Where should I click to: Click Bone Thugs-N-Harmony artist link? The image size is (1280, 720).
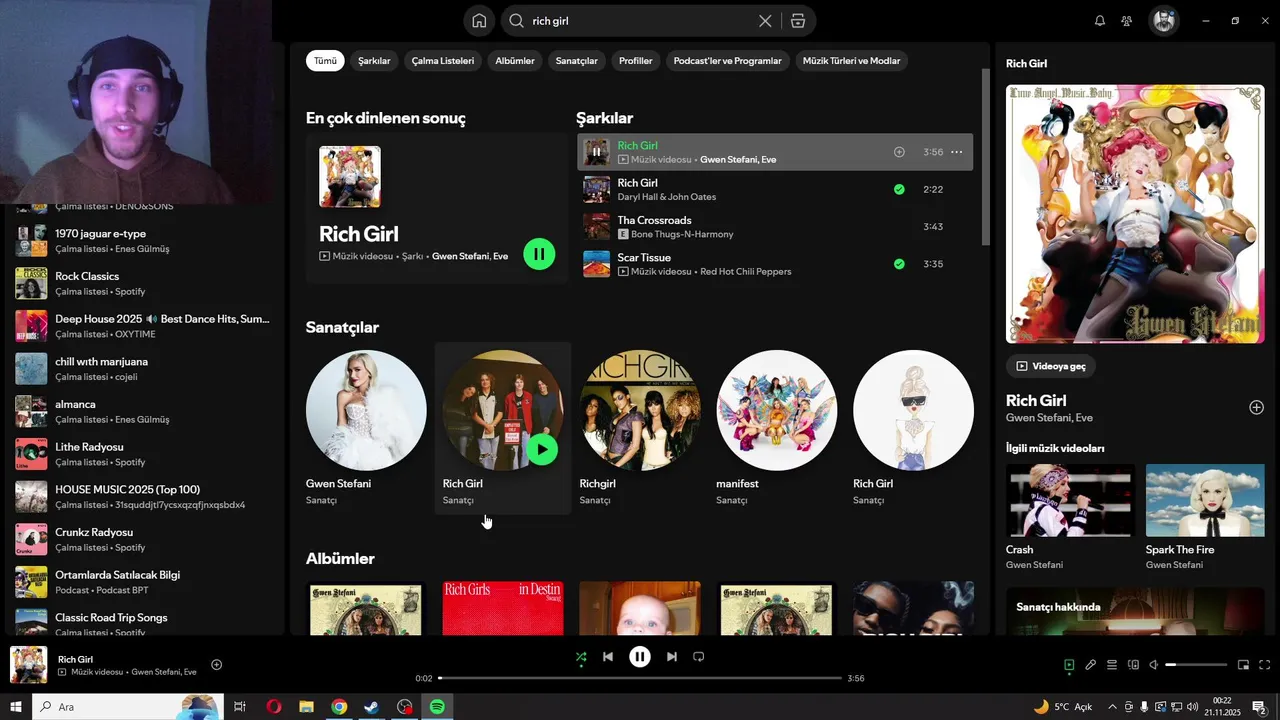(682, 234)
